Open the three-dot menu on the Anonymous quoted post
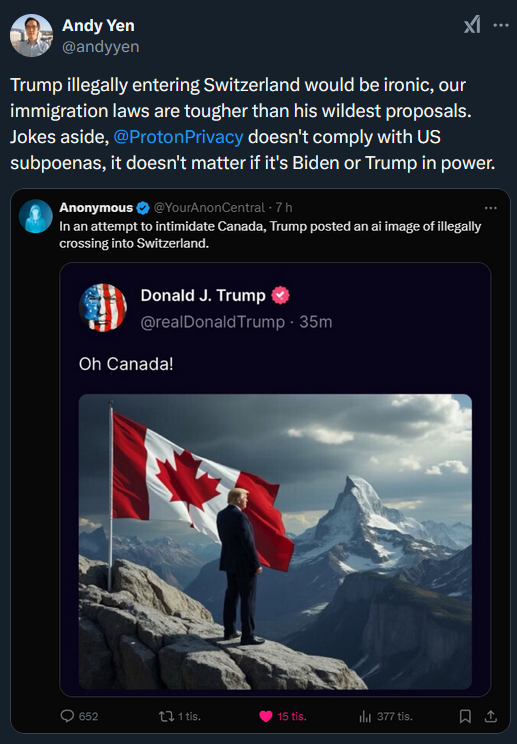The height and width of the screenshot is (744, 517). pos(491,208)
